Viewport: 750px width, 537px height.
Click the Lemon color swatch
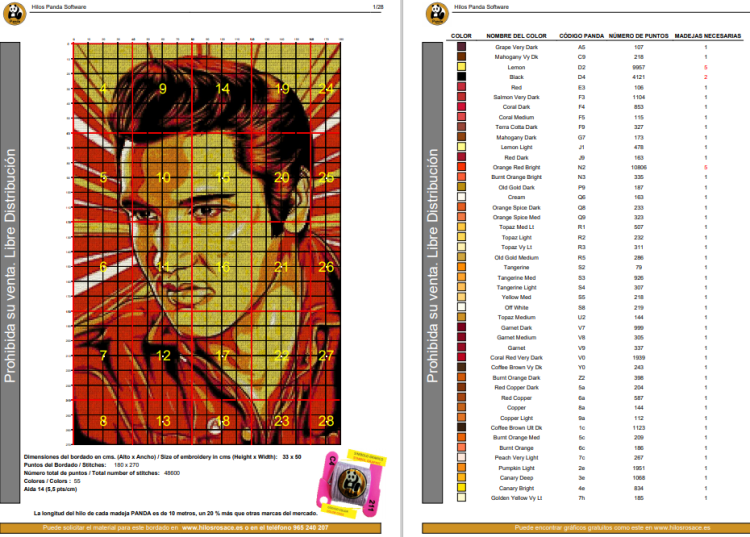pos(461,67)
